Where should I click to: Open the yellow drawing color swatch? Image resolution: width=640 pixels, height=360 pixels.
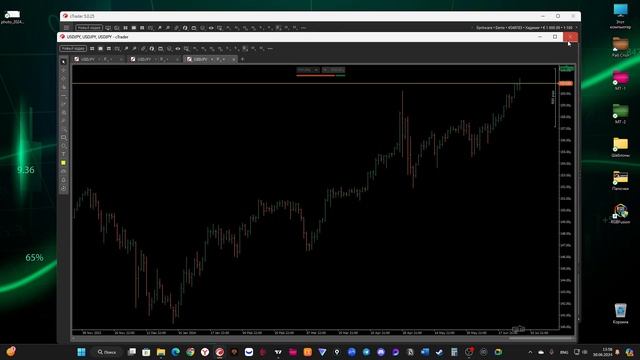[63, 163]
